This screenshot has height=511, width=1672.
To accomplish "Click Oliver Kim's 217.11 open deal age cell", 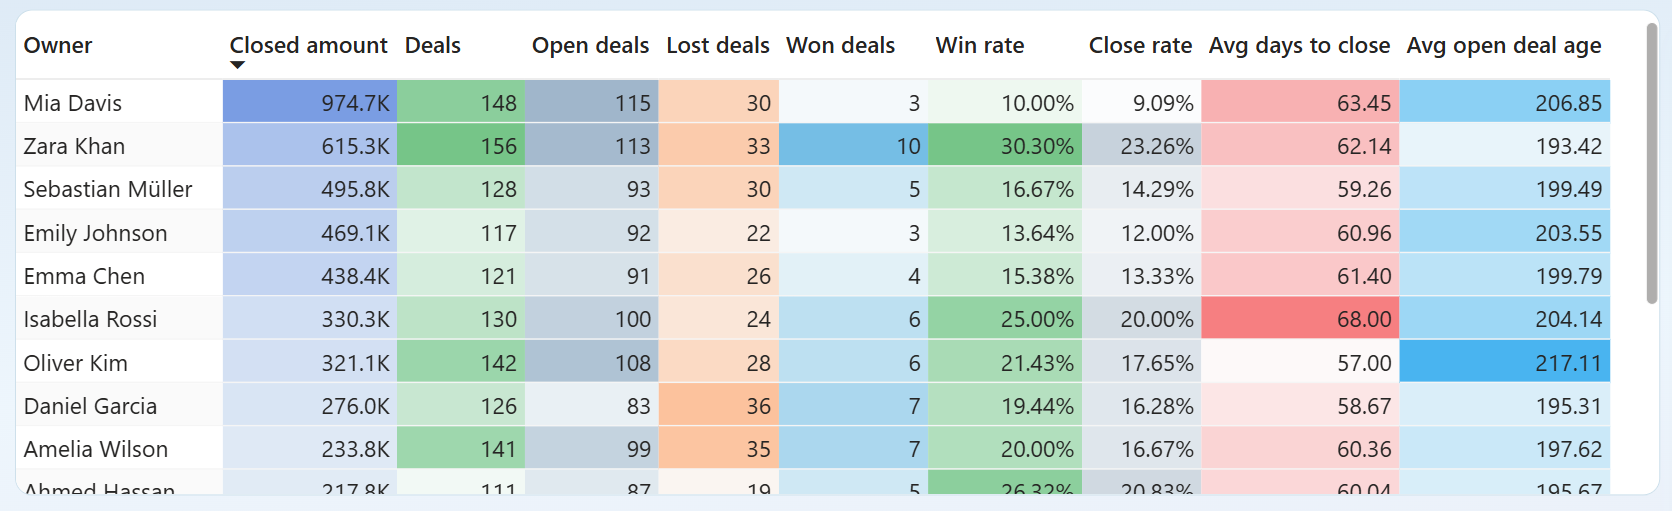I will (1504, 363).
